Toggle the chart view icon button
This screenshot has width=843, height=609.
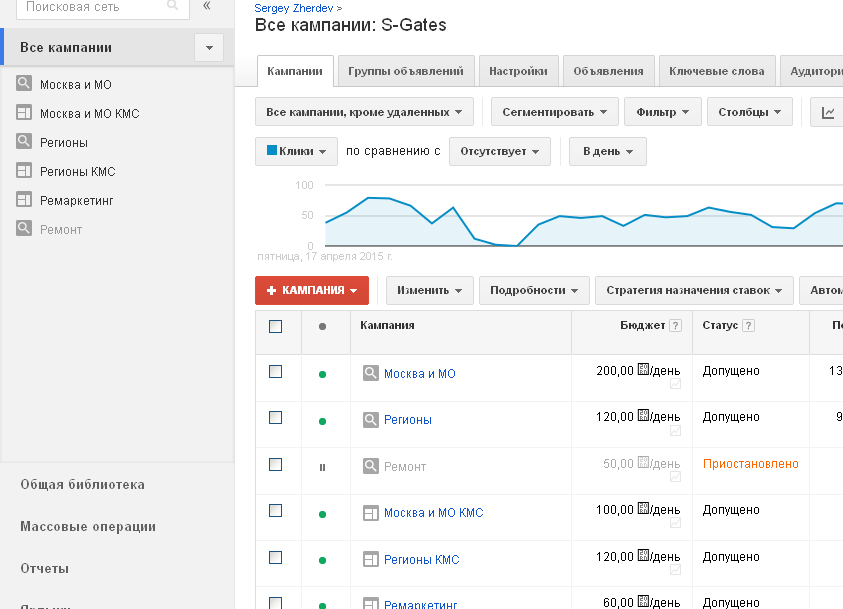[828, 112]
